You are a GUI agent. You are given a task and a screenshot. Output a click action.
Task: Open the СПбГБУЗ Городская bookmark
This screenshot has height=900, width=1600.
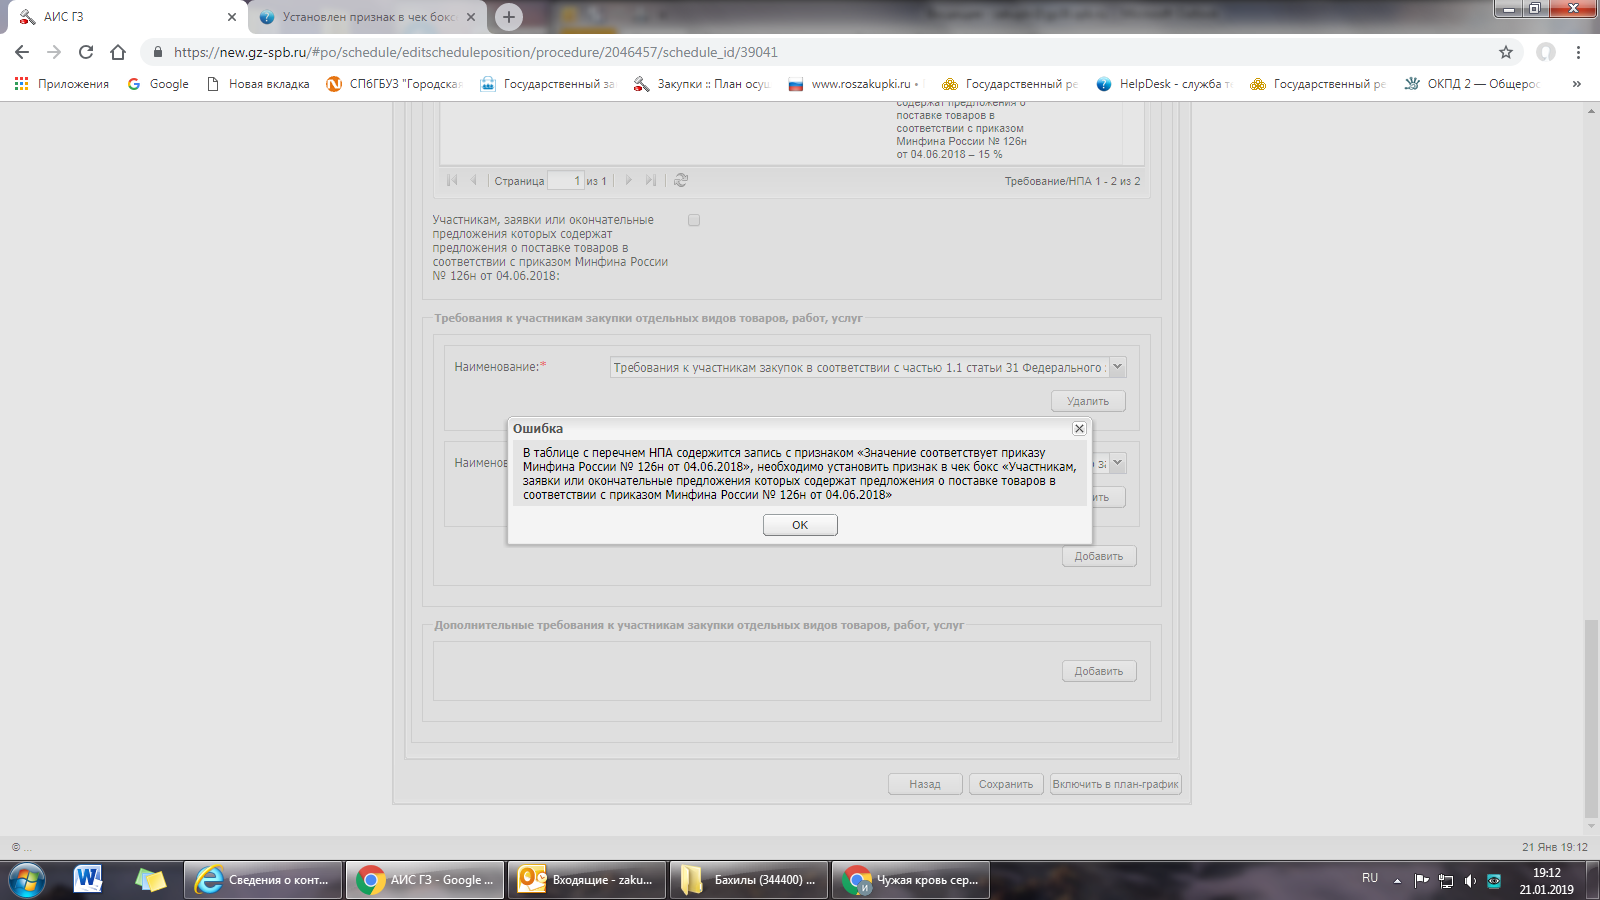coord(395,84)
